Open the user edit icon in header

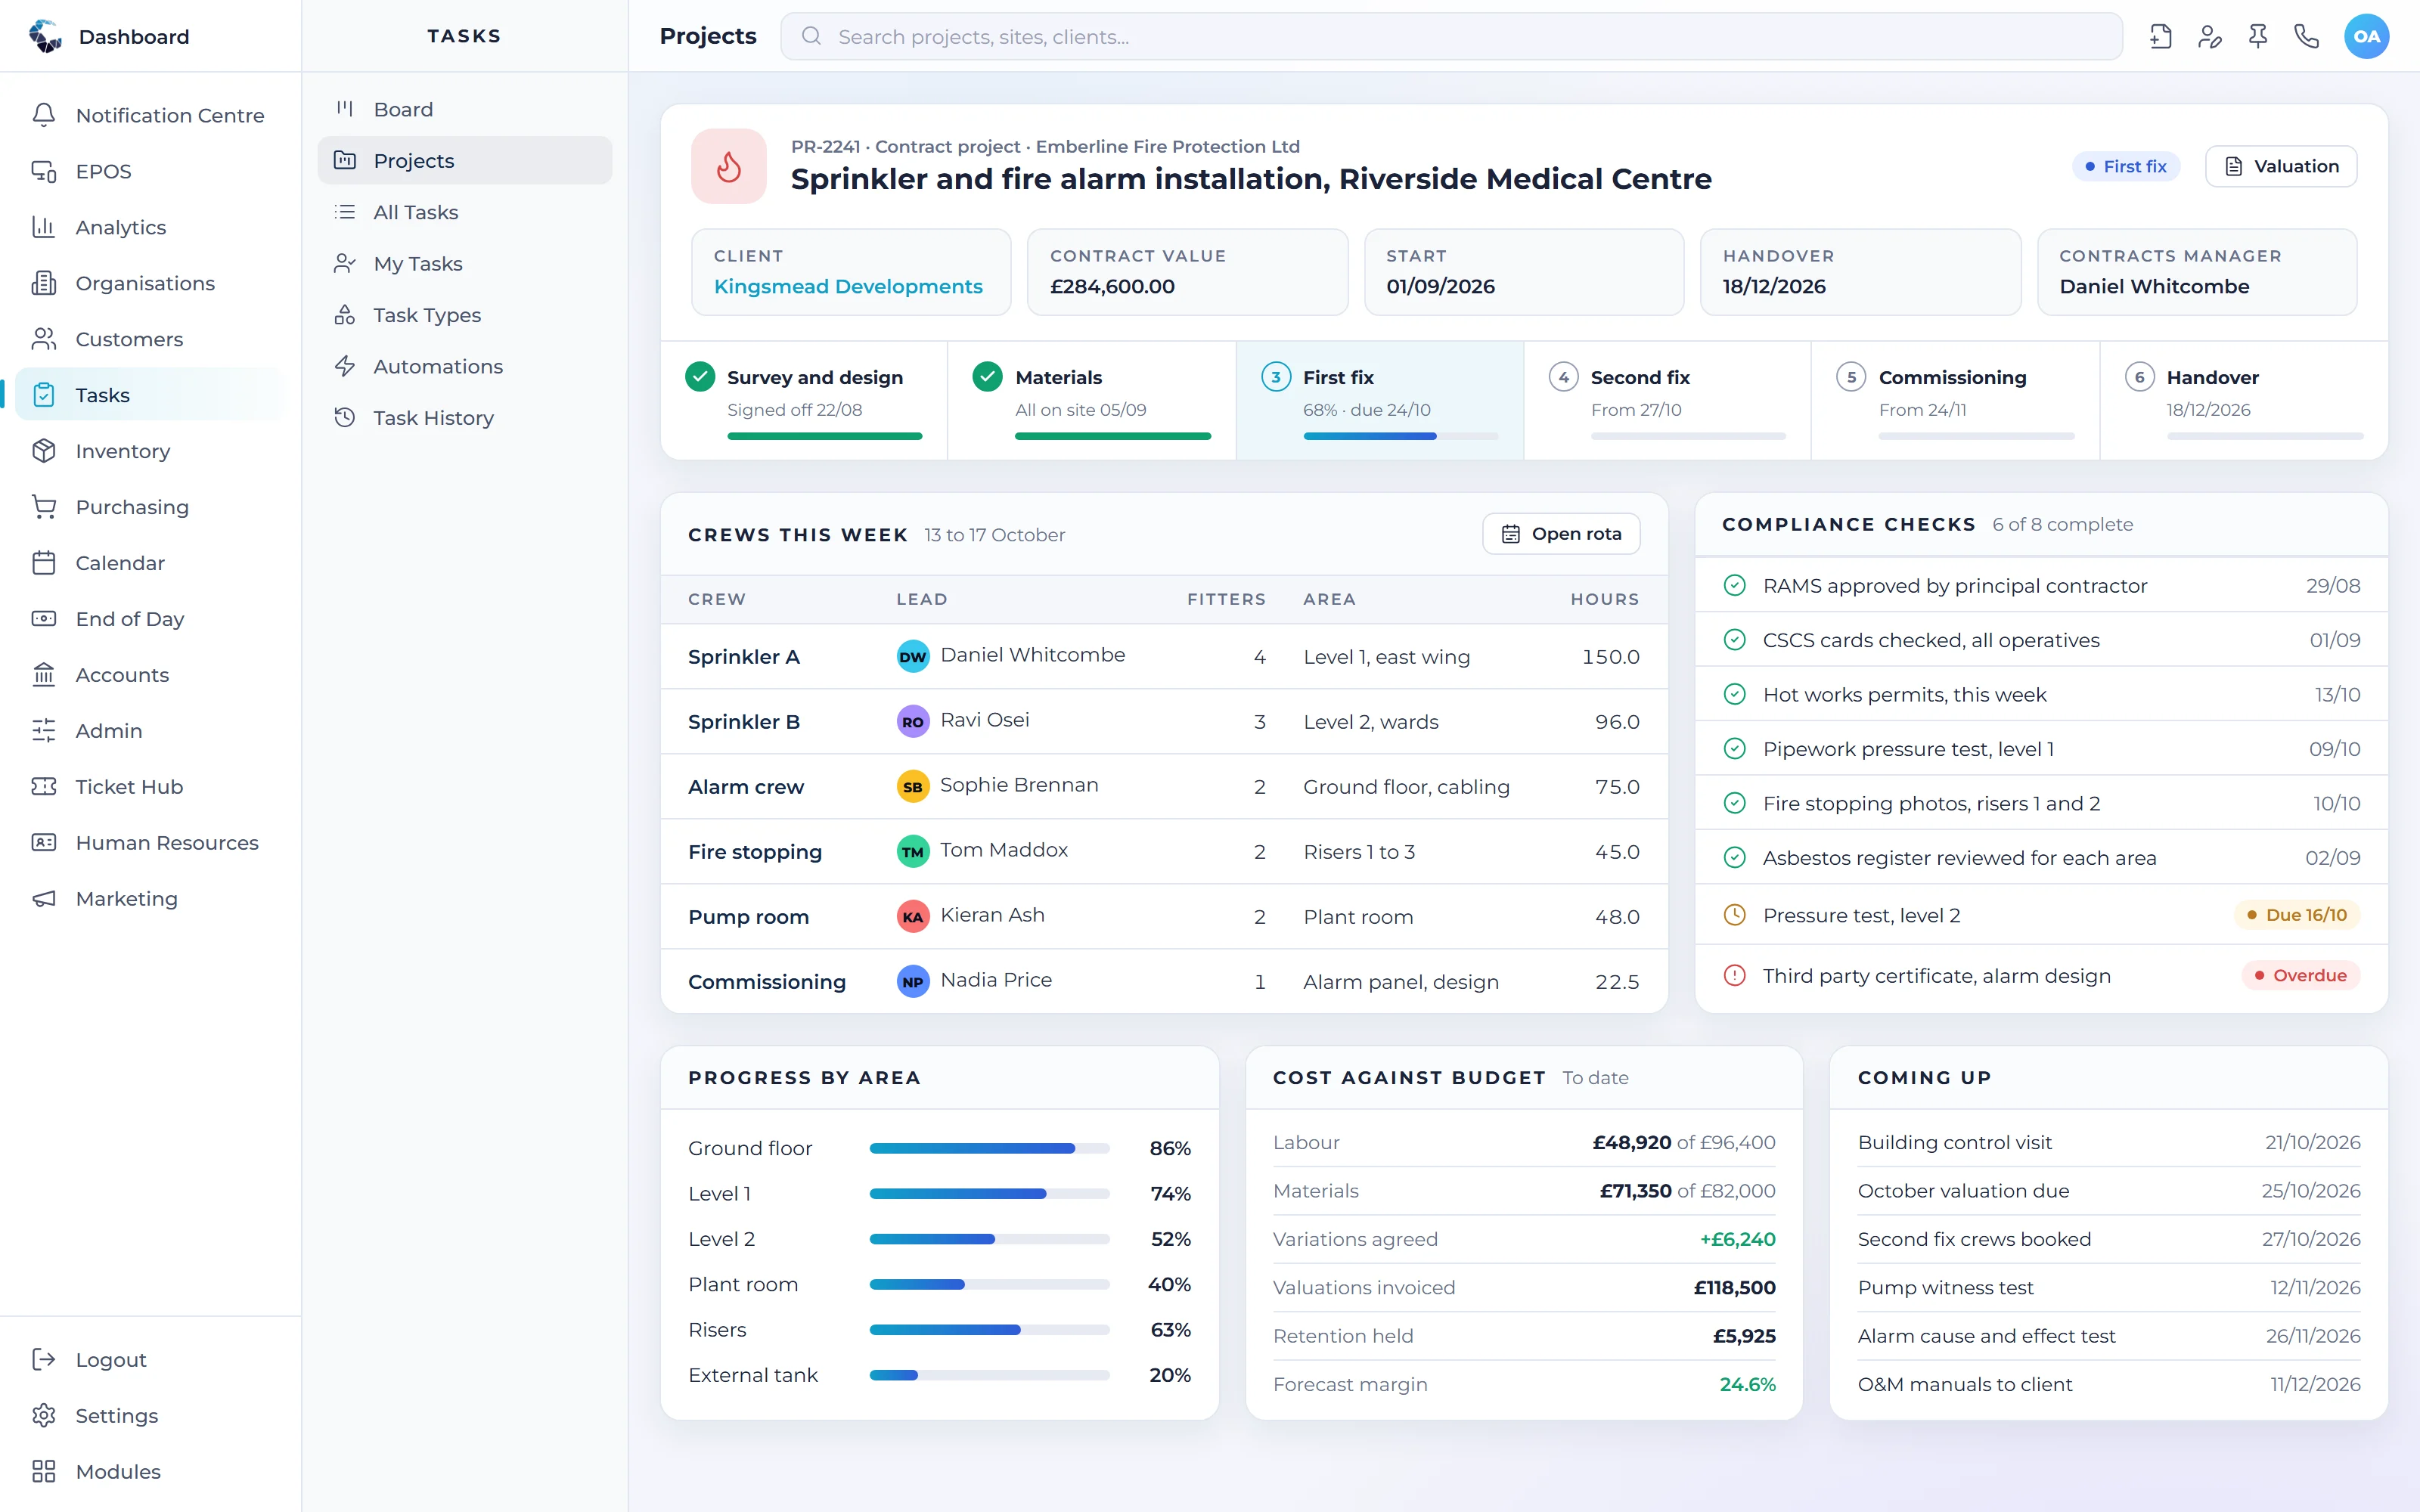coord(2209,37)
